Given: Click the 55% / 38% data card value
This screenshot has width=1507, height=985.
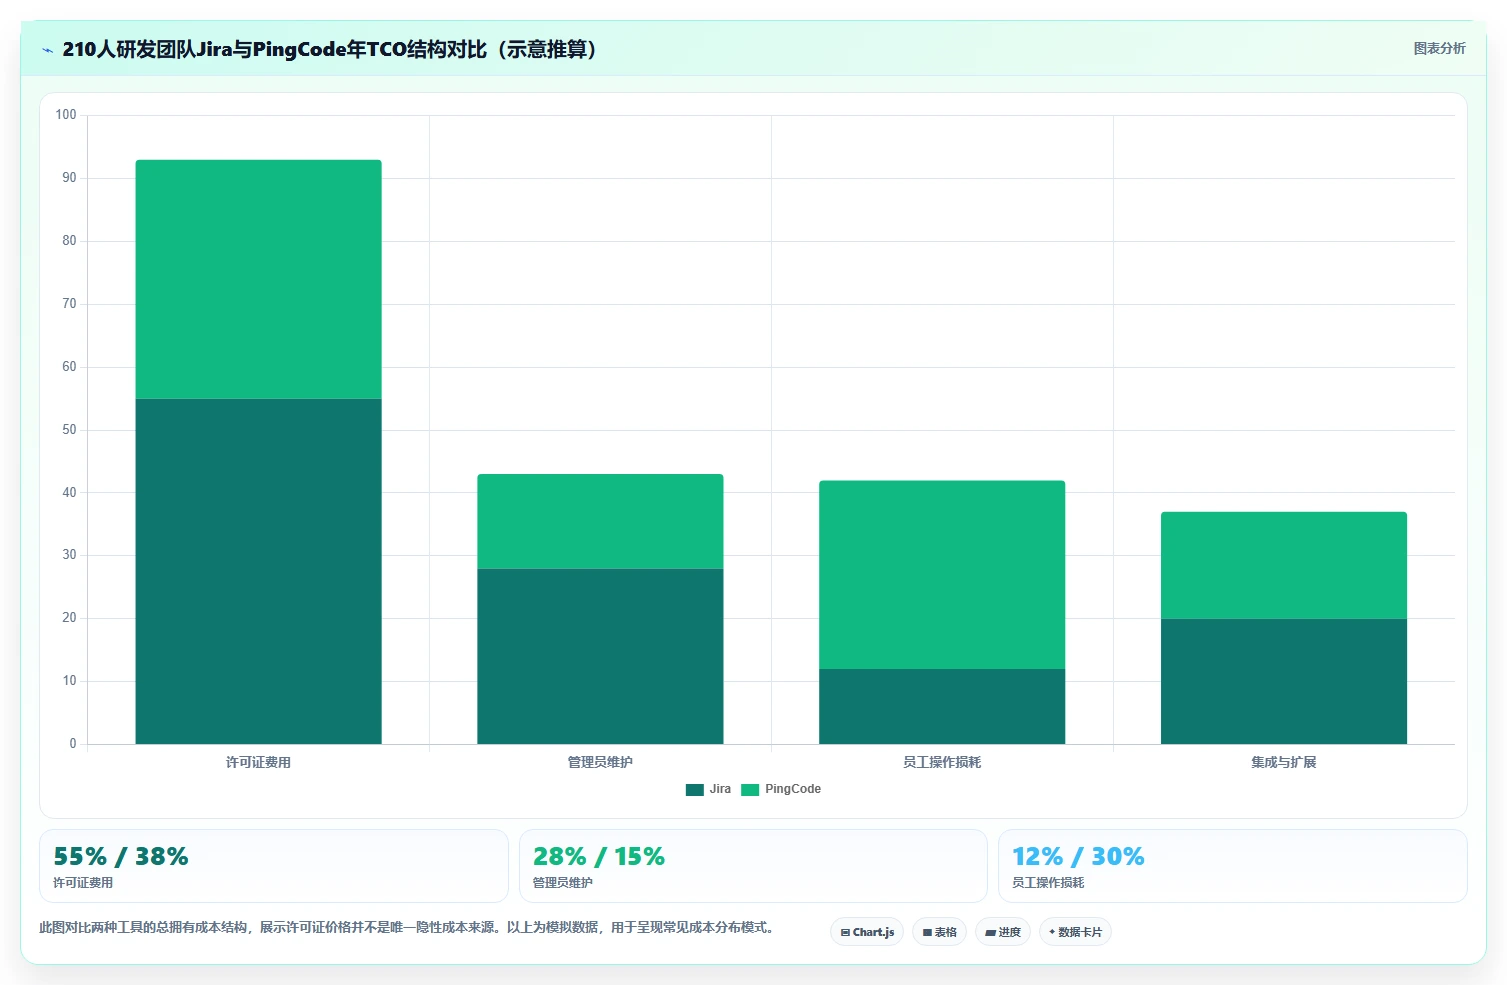Looking at the screenshot, I should (121, 857).
